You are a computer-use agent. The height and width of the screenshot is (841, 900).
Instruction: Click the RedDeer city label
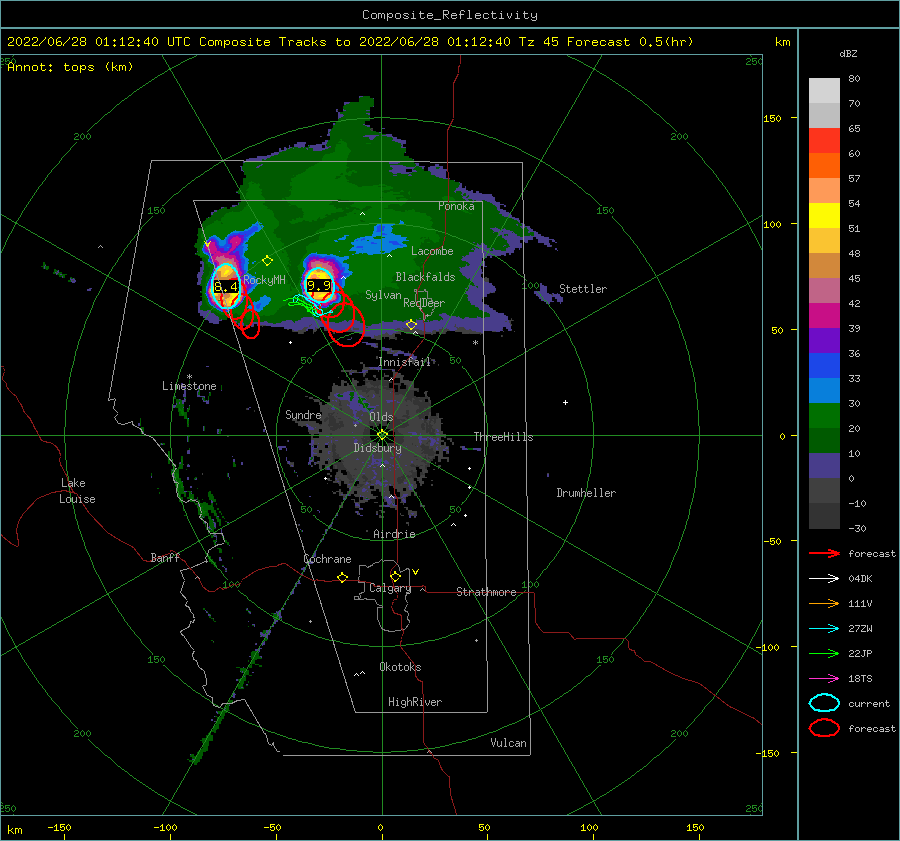(424, 303)
